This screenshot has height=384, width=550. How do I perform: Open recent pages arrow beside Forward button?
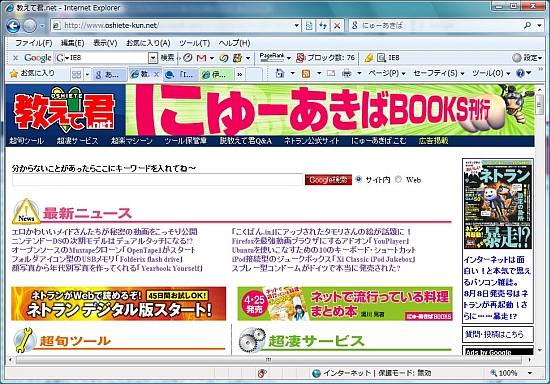(42, 26)
